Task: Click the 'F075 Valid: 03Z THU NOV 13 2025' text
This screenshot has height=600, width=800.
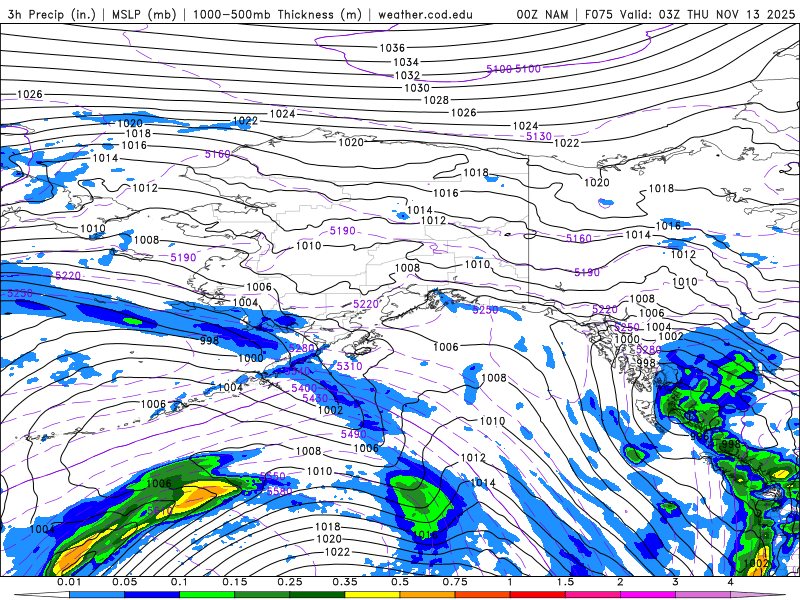Action: [690, 14]
